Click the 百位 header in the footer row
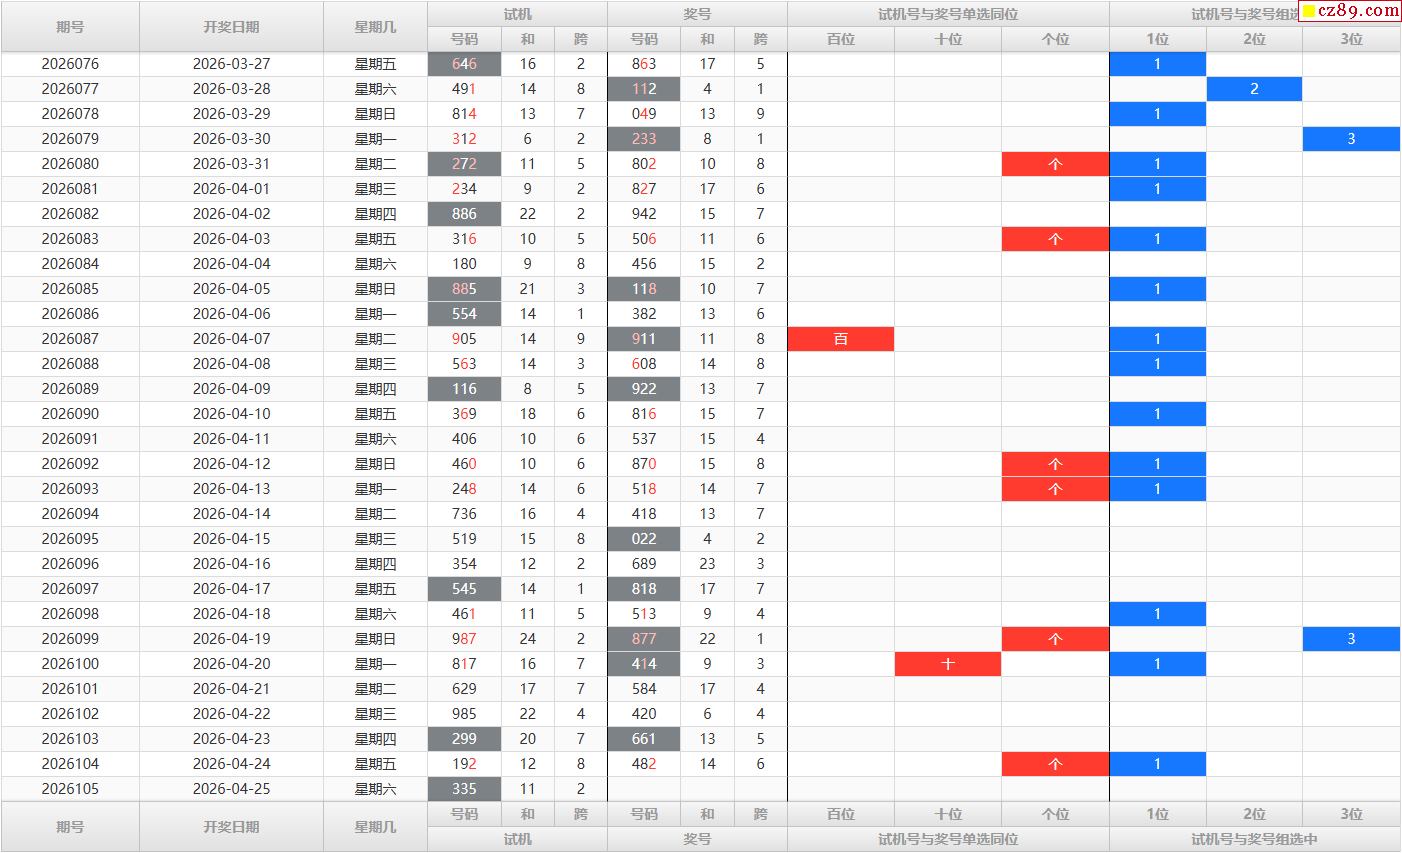The width and height of the screenshot is (1402, 853). click(841, 814)
